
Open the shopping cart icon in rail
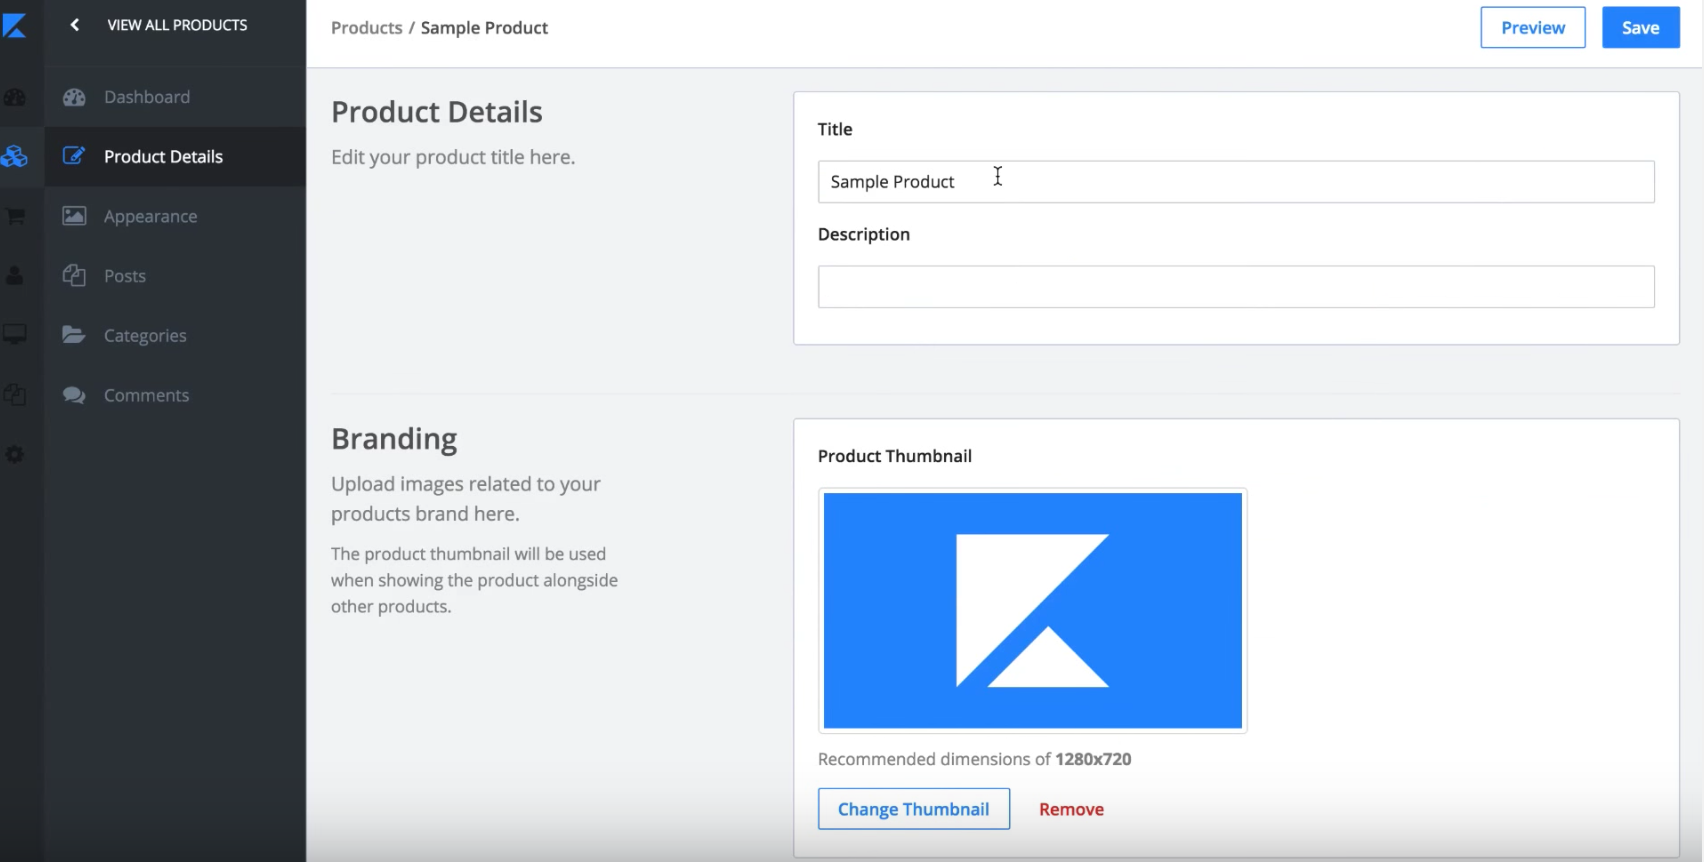pyautogui.click(x=14, y=216)
